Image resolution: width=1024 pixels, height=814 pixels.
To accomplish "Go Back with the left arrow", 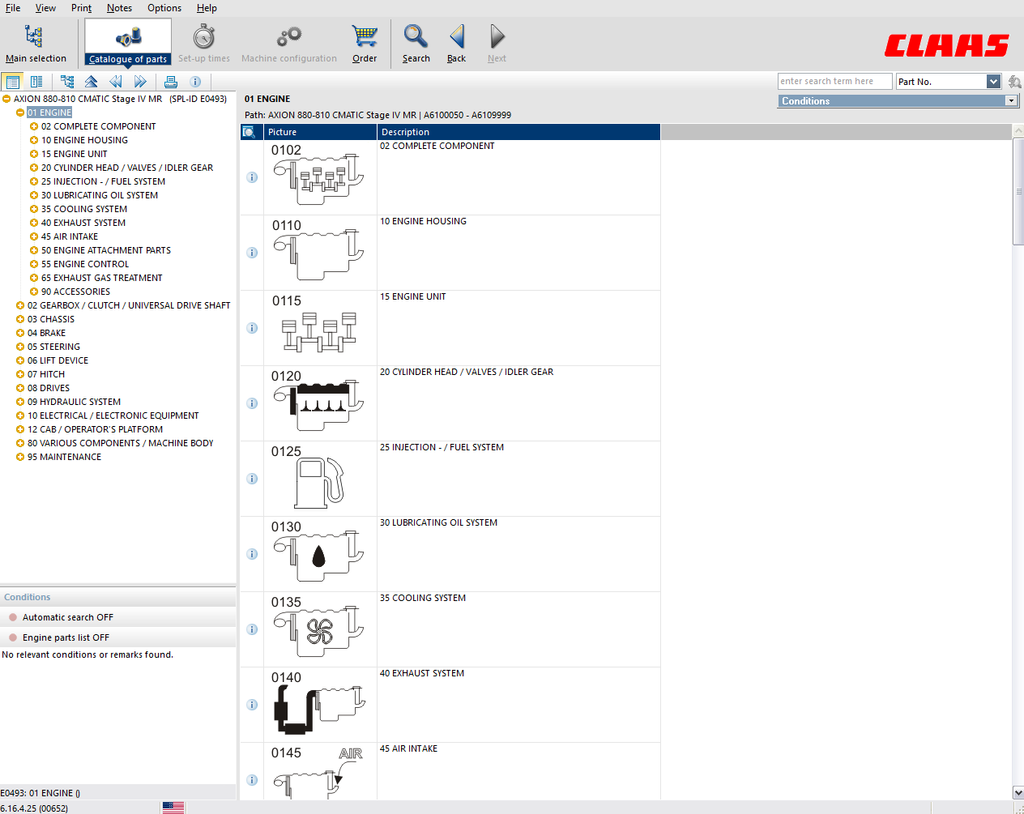I will point(456,43).
